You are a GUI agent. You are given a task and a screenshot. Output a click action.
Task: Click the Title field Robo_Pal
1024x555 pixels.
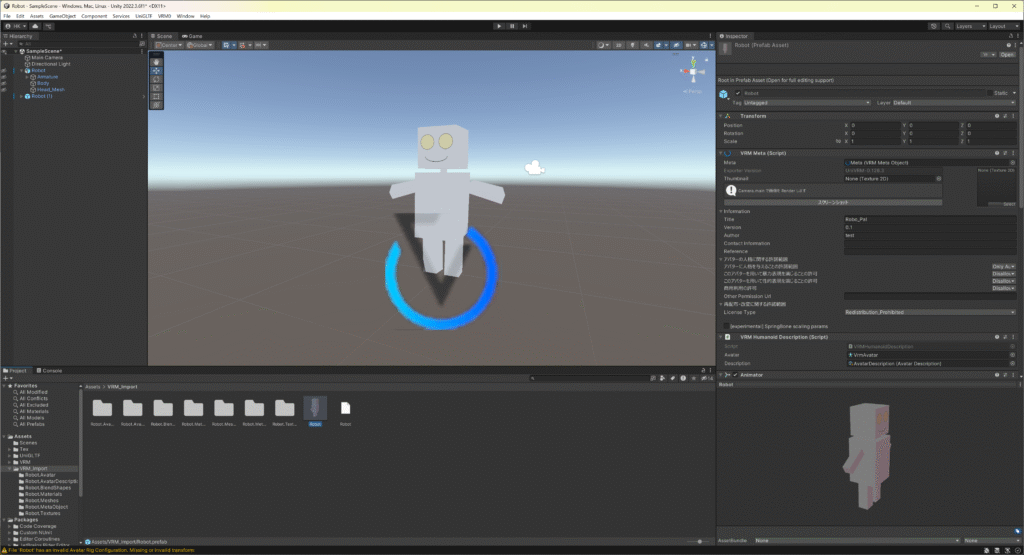pos(929,219)
